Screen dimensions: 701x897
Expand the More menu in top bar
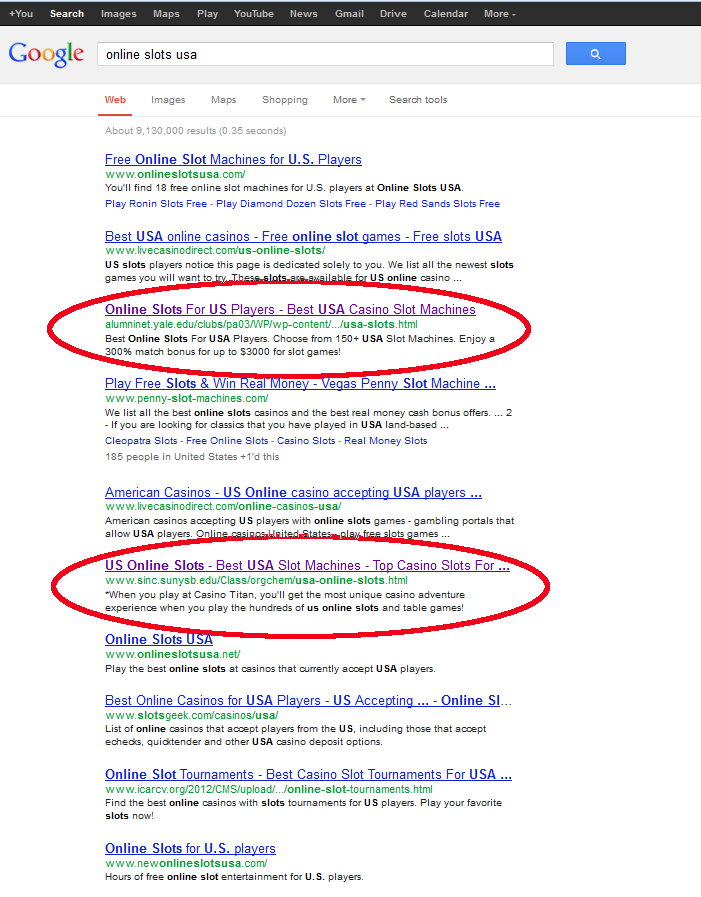(499, 14)
